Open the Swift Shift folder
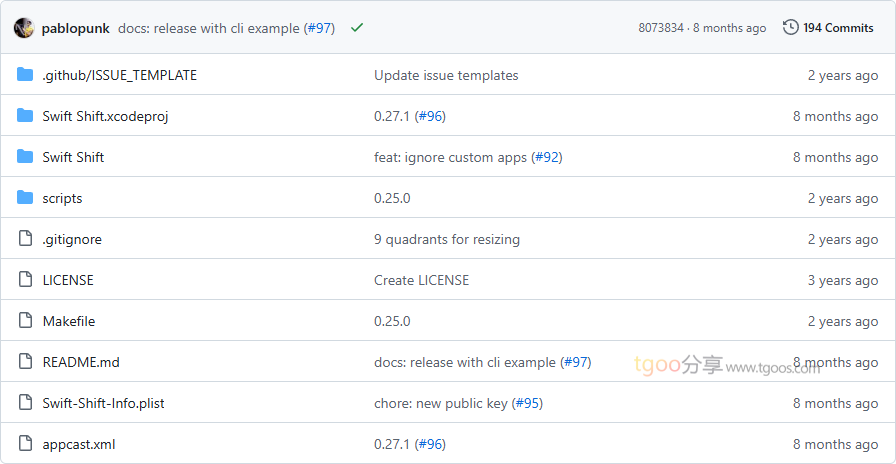 (x=73, y=157)
